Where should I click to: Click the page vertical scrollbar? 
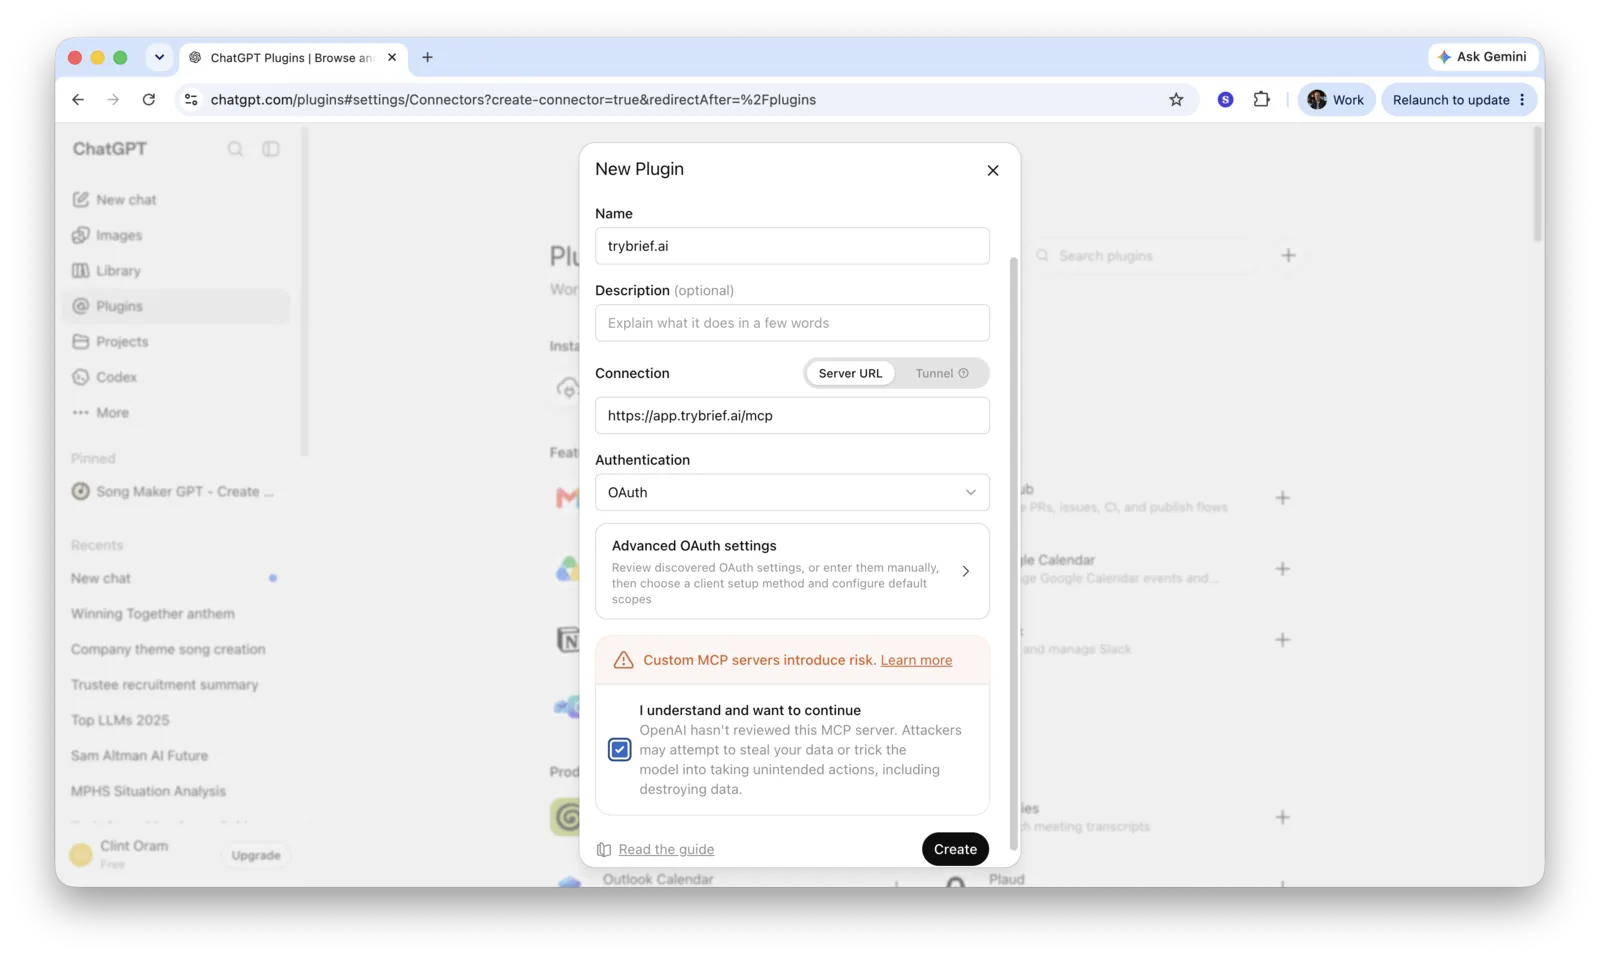(1538, 185)
